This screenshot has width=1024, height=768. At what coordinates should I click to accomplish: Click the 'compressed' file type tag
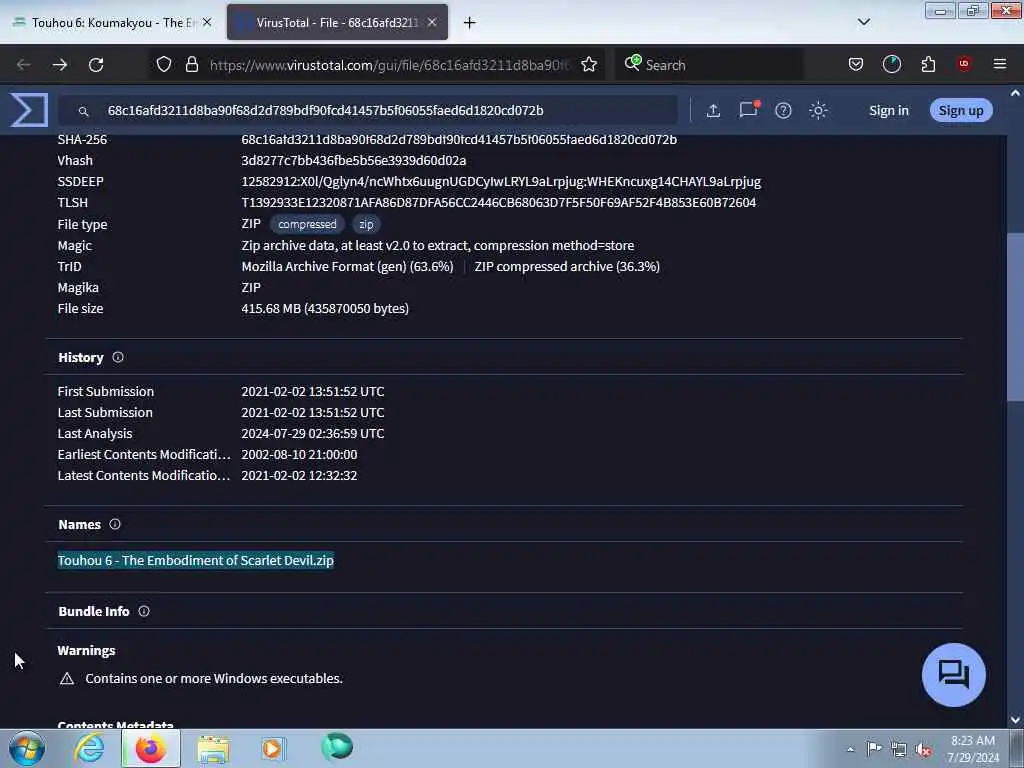pyautogui.click(x=307, y=224)
